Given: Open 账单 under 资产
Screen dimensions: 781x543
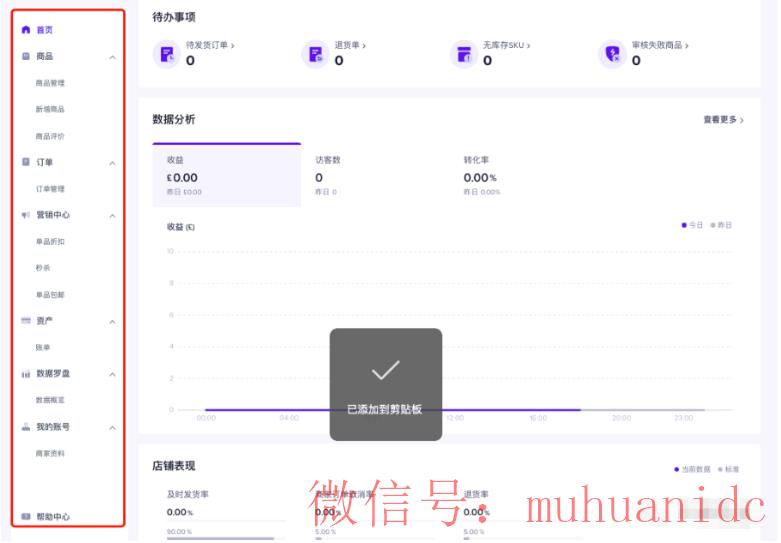Looking at the screenshot, I should click(43, 347).
